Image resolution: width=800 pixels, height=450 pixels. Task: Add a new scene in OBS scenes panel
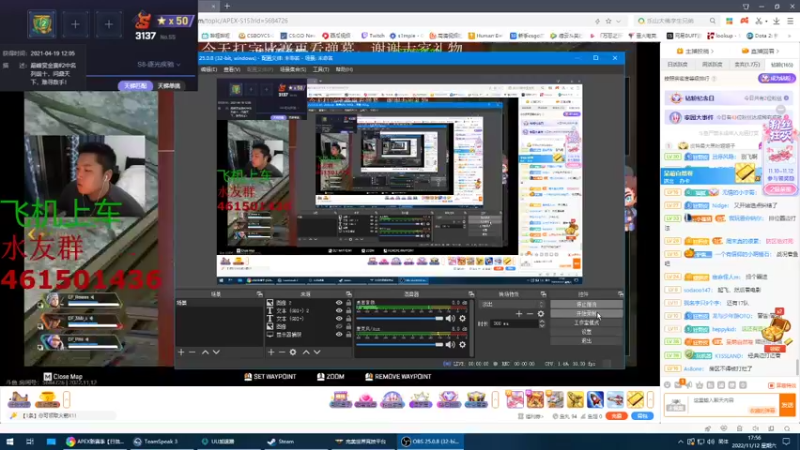(x=181, y=352)
